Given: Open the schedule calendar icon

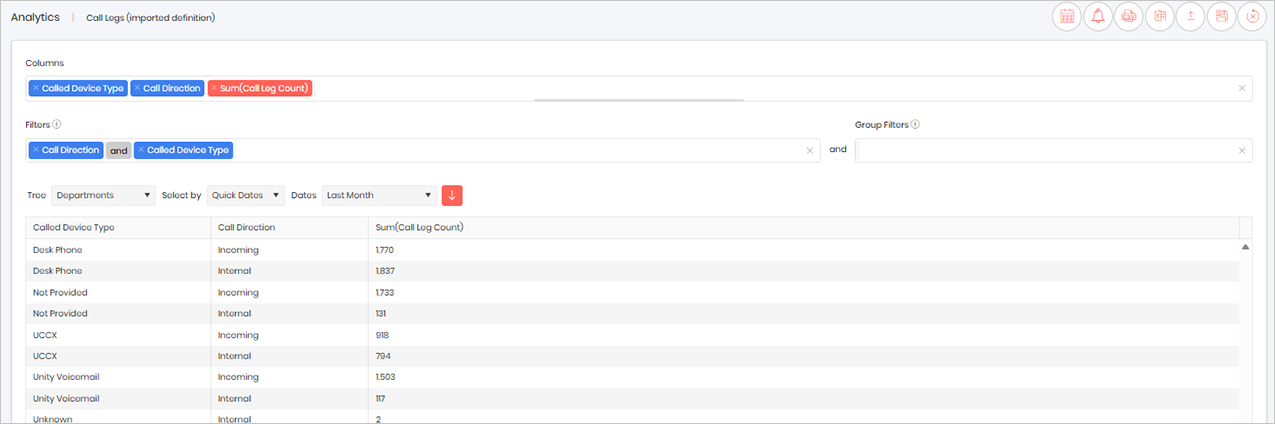Looking at the screenshot, I should pyautogui.click(x=1067, y=16).
